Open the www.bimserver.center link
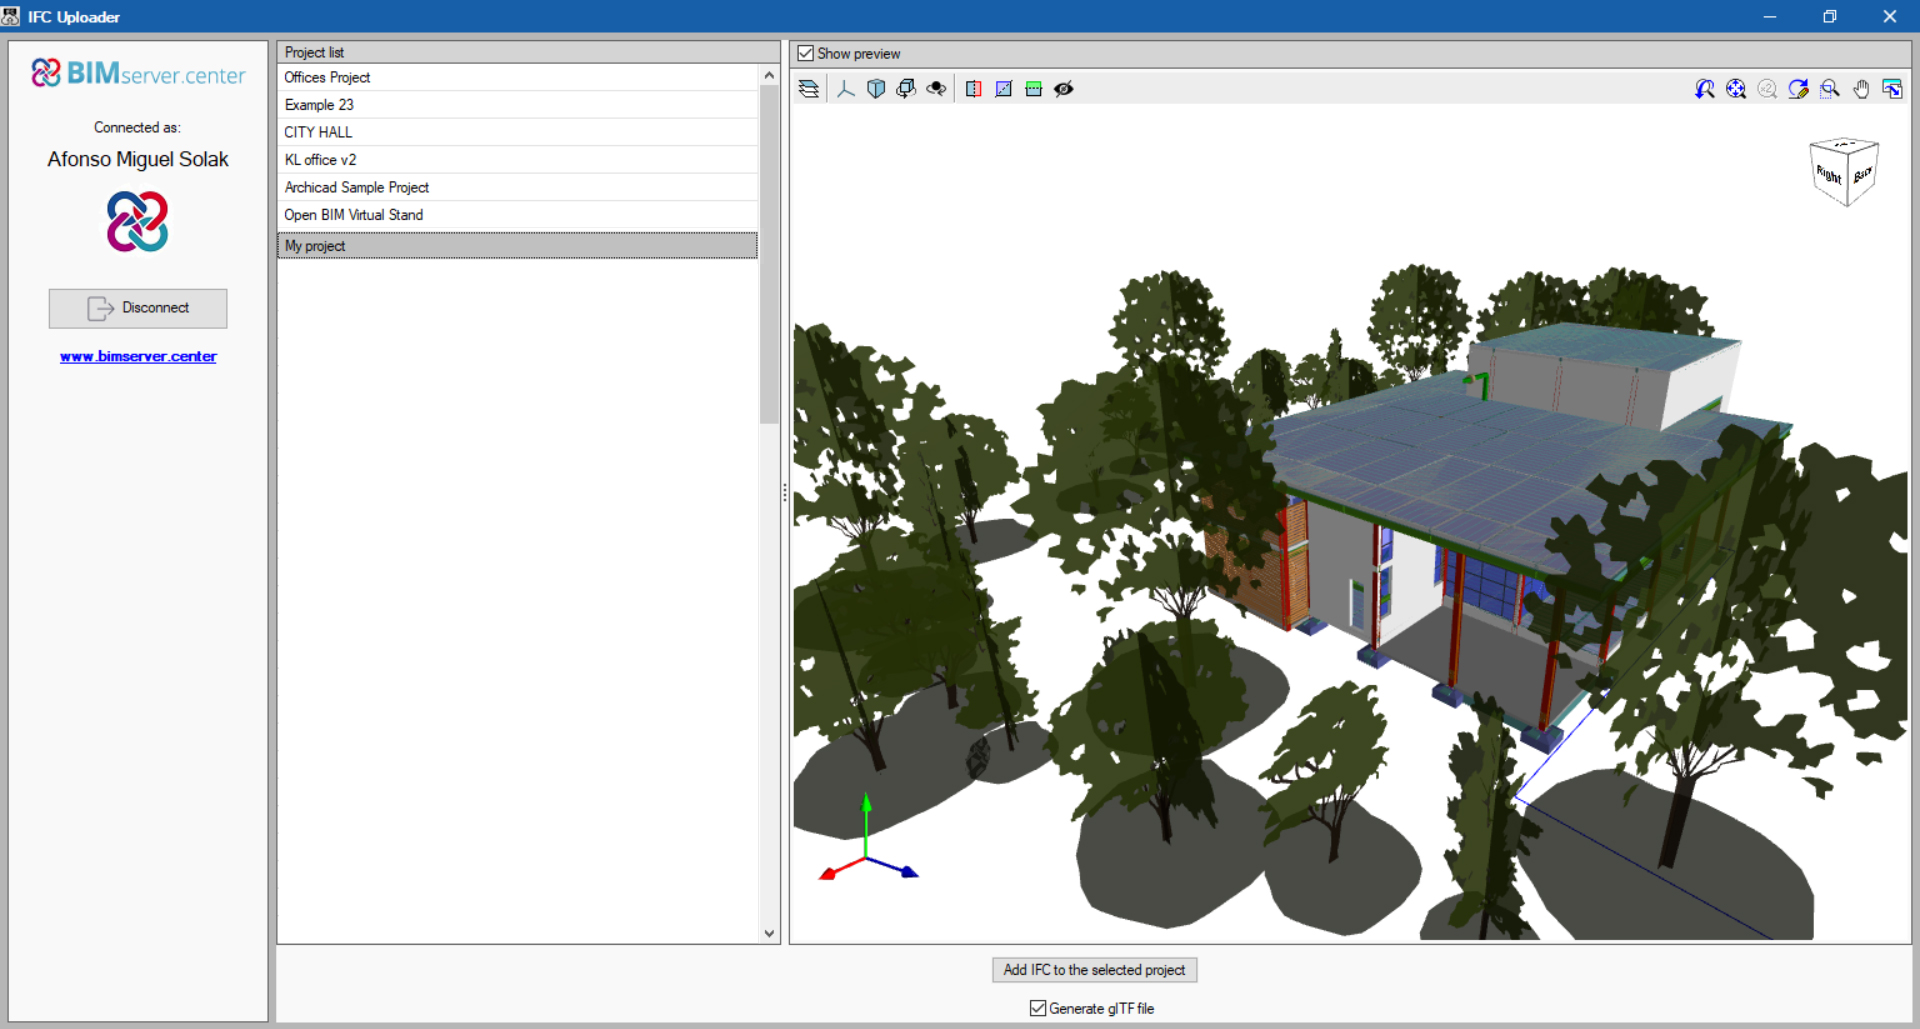Viewport: 1920px width, 1029px height. point(137,356)
